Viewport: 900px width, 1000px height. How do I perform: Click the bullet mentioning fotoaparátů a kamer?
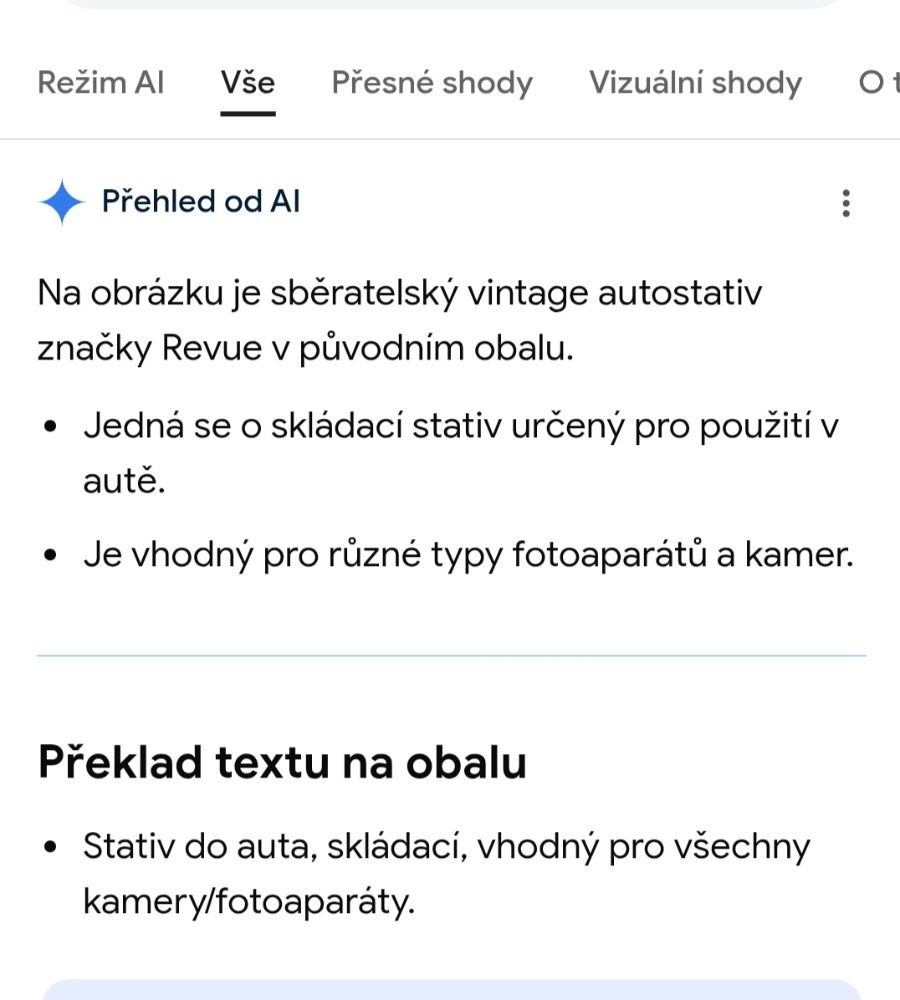468,556
